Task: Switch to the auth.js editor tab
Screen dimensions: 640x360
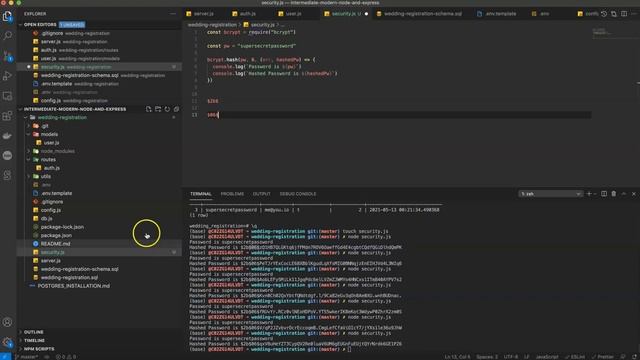Action: [x=247, y=13]
